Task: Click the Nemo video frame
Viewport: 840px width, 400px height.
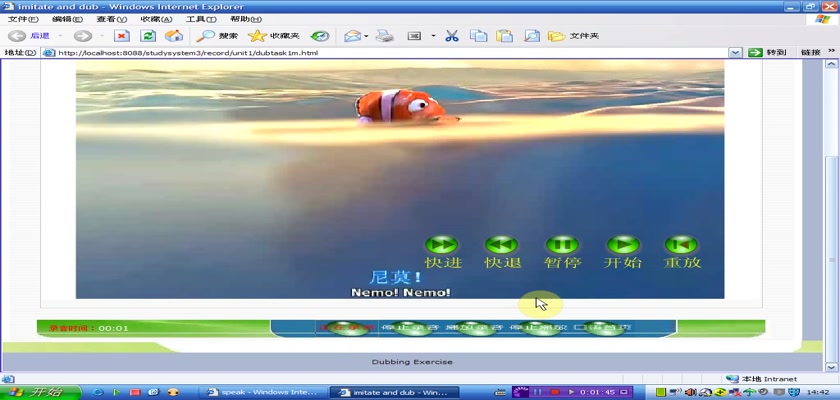Action: click(400, 179)
